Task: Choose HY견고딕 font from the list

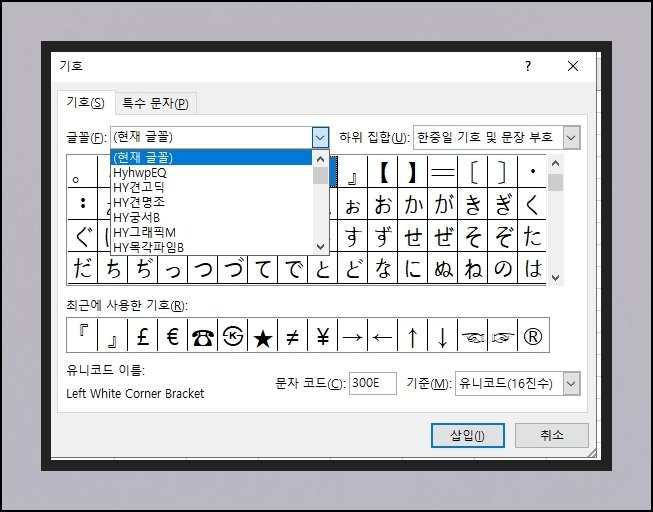Action: tap(212, 187)
